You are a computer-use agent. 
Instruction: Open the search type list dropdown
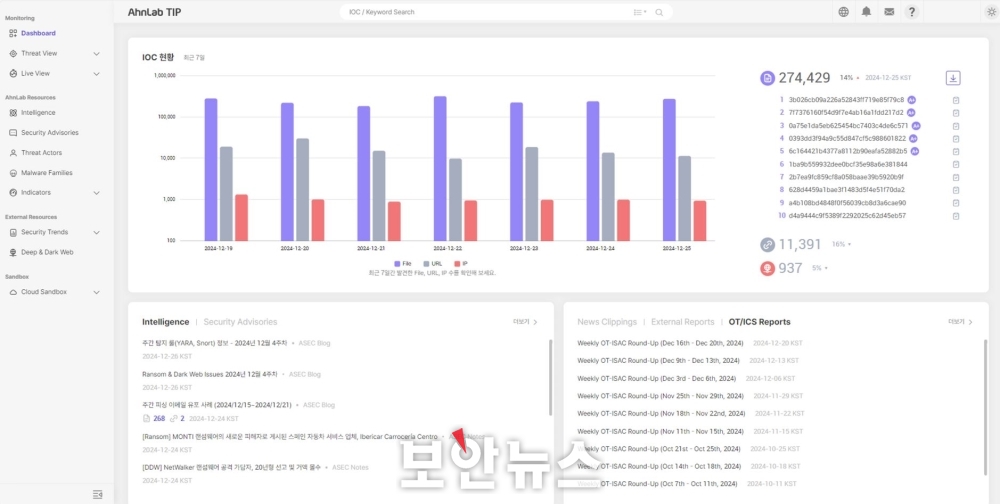[640, 12]
